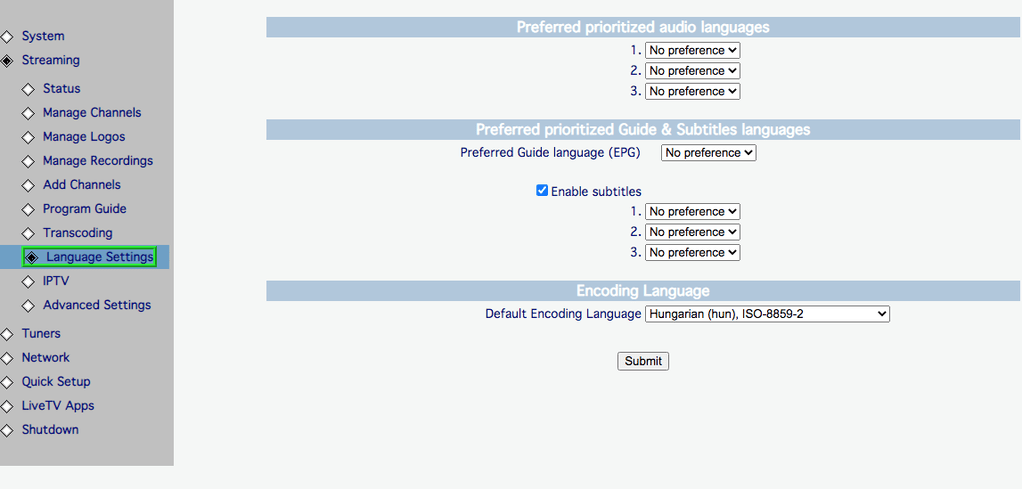This screenshot has height=489, width=1022.
Task: Go to Manage Channels page
Action: [92, 113]
